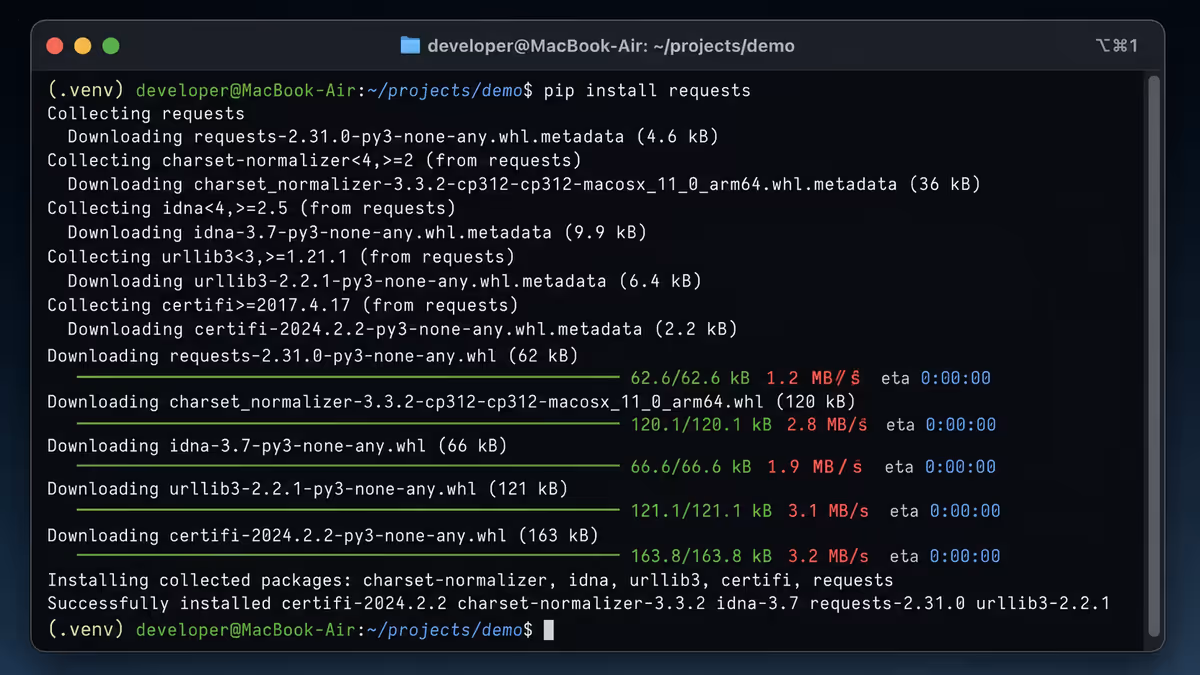Click 'Downloading idna-3.7-py3-none-any.whl (66 kB)' line
Screen dimensions: 1200x675
pyautogui.click(x=277, y=446)
